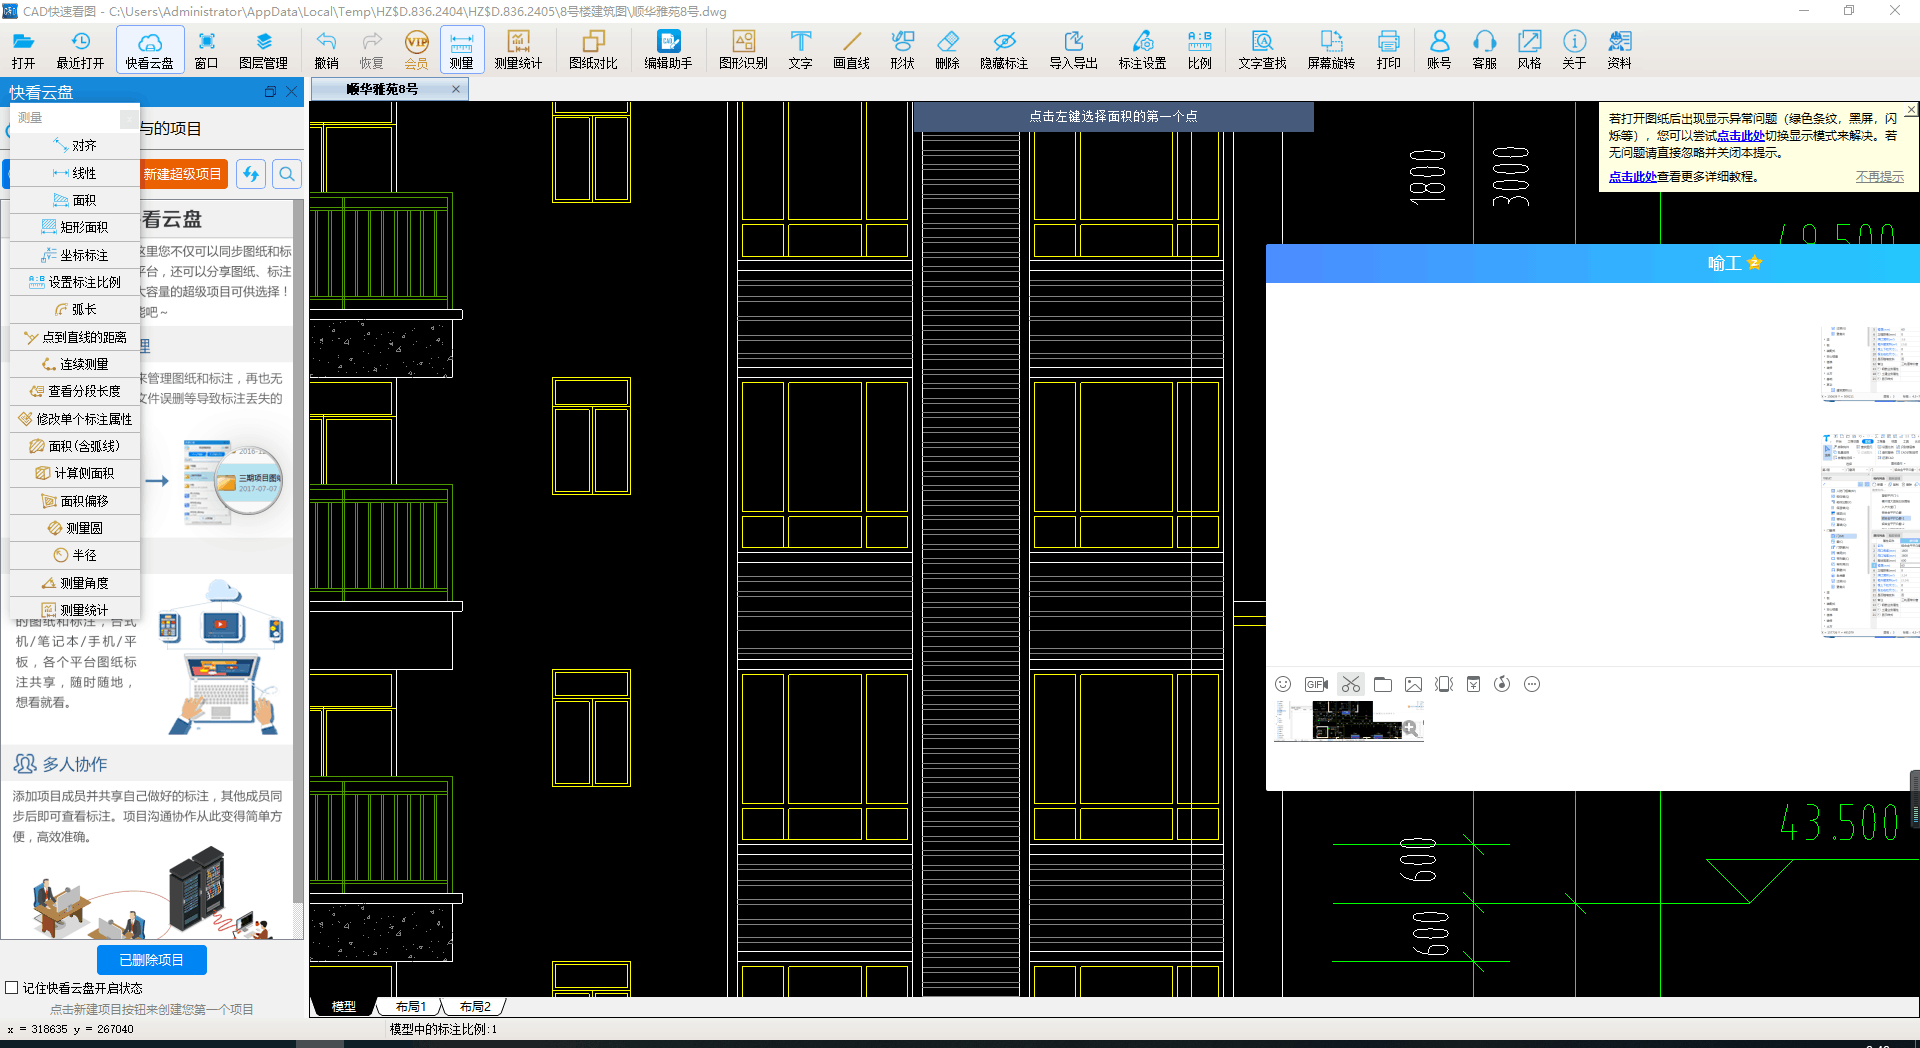Open 账号 account settings
The image size is (1920, 1048).
pyautogui.click(x=1438, y=49)
